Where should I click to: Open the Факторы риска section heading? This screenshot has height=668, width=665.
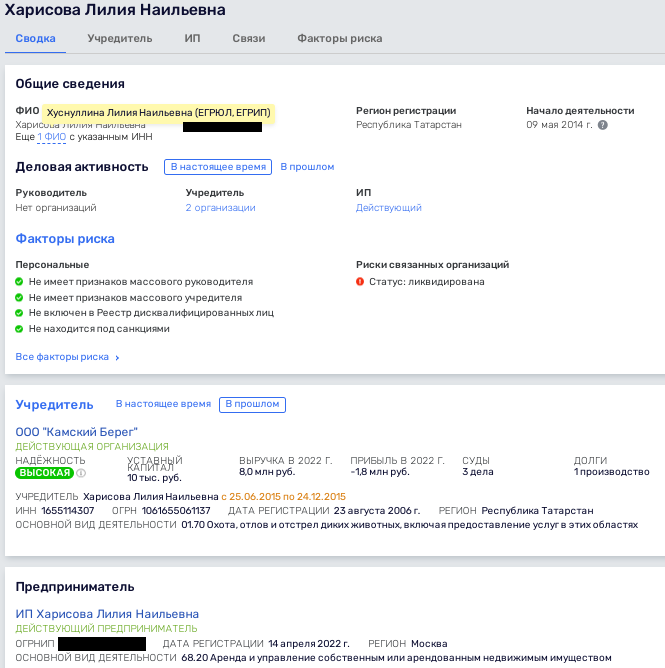point(65,239)
